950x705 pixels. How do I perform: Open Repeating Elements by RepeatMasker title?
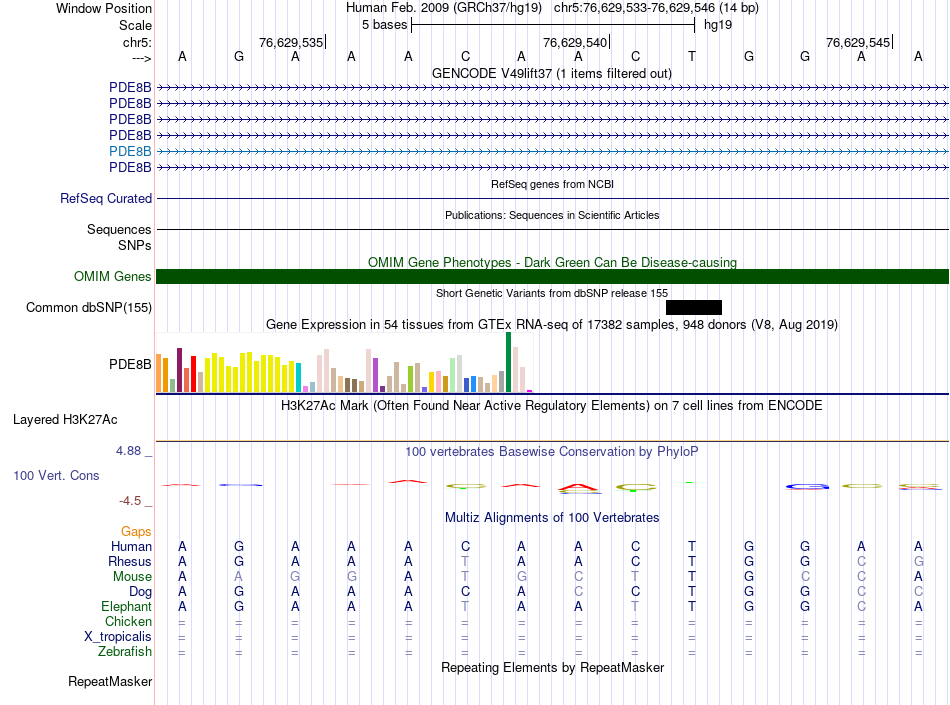[553, 667]
